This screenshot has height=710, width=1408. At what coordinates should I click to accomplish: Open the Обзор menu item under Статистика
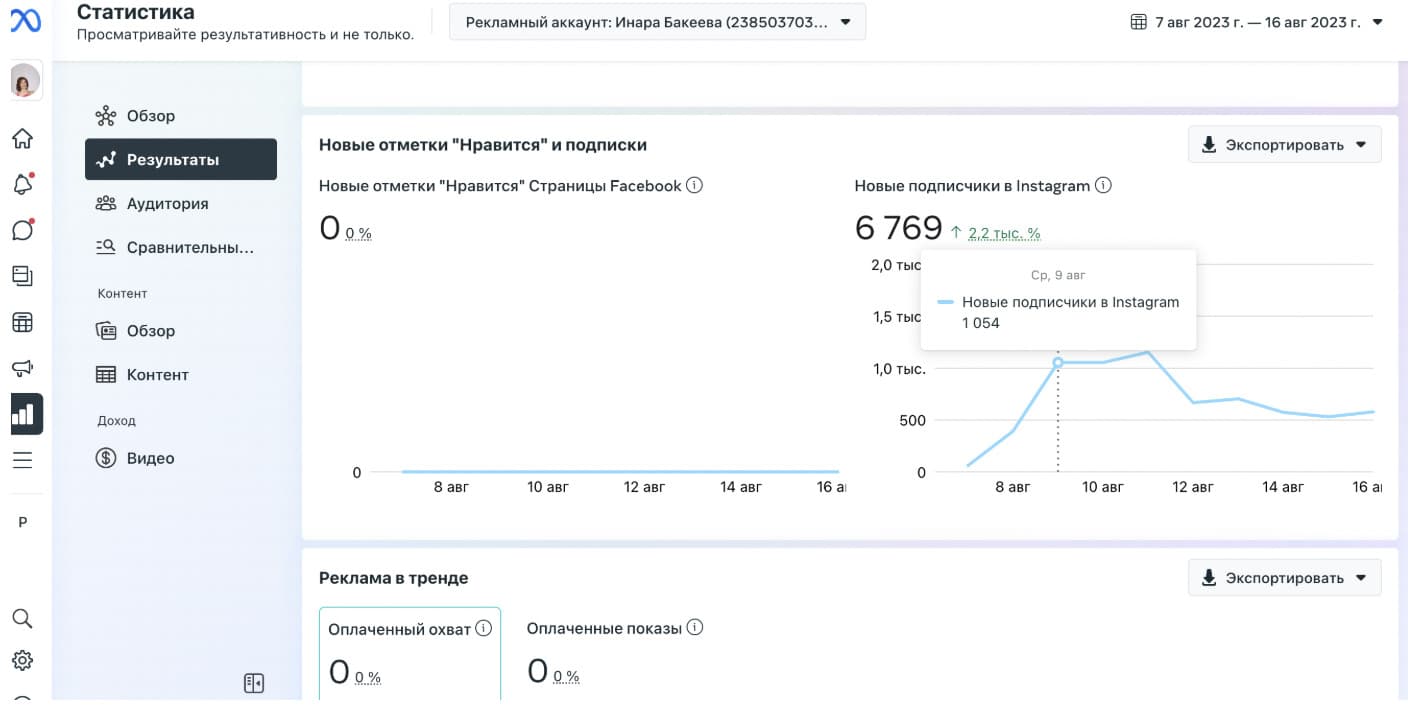tap(180, 116)
